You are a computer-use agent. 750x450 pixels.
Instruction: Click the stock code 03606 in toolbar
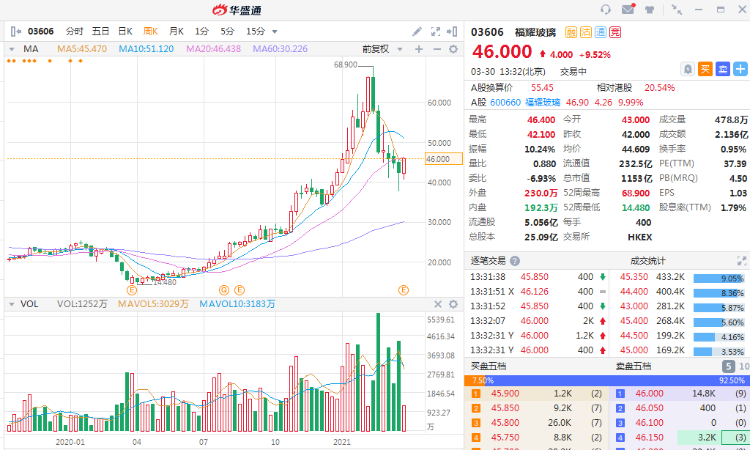pos(41,32)
